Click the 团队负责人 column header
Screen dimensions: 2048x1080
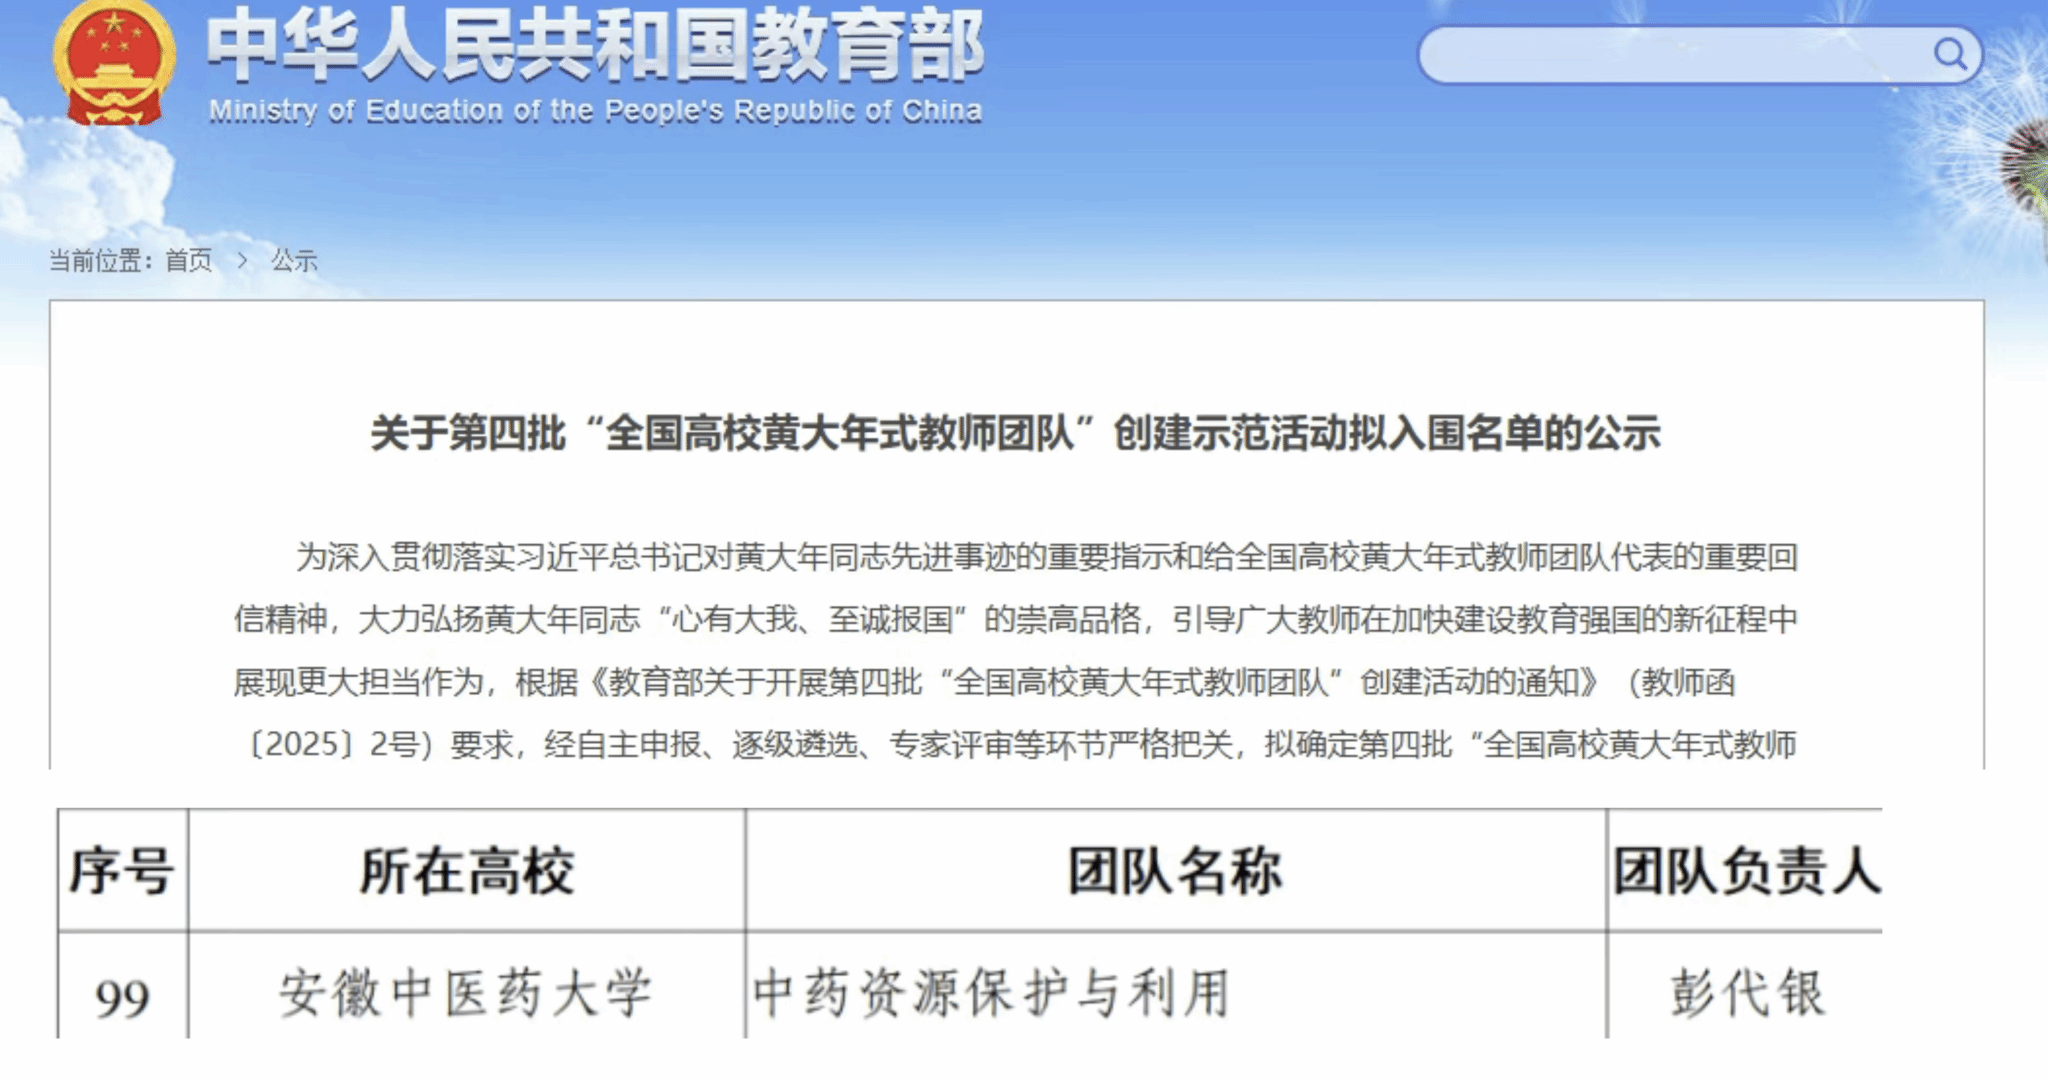pos(1745,870)
